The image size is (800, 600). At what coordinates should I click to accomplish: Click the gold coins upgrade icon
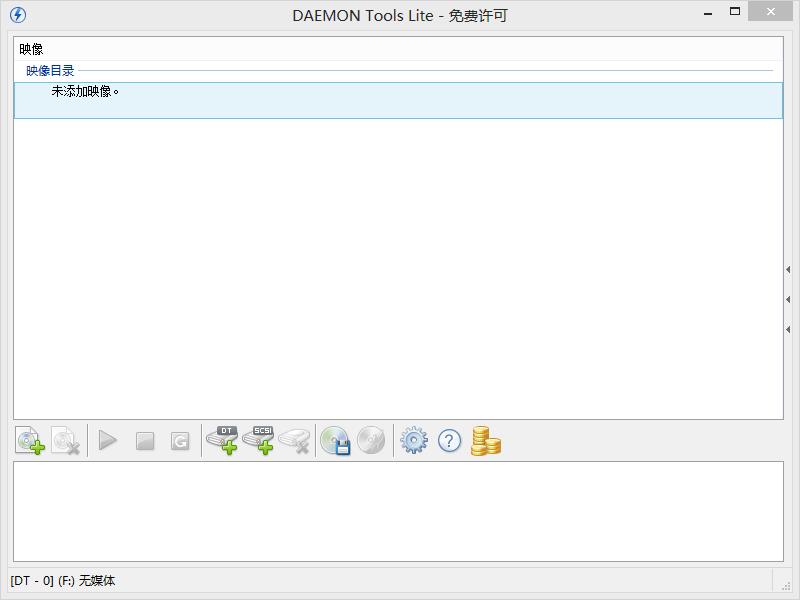tap(486, 441)
